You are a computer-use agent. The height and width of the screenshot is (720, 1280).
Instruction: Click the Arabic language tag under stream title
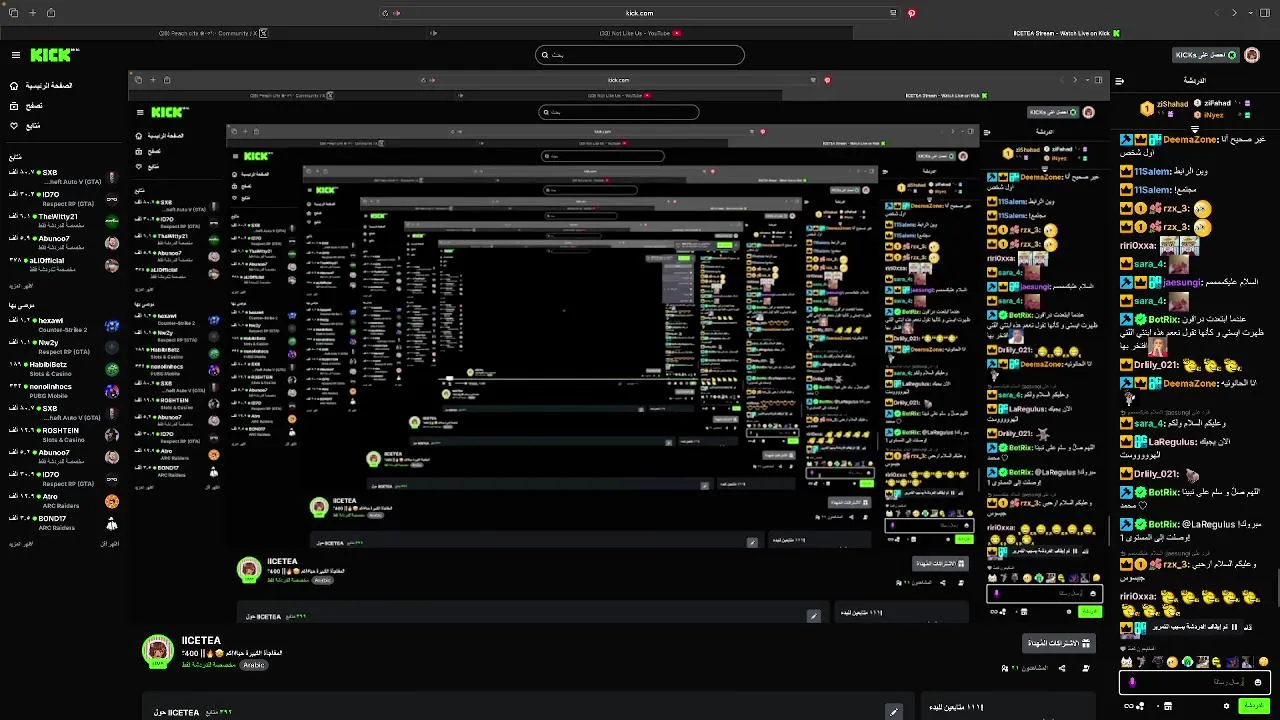tap(254, 665)
